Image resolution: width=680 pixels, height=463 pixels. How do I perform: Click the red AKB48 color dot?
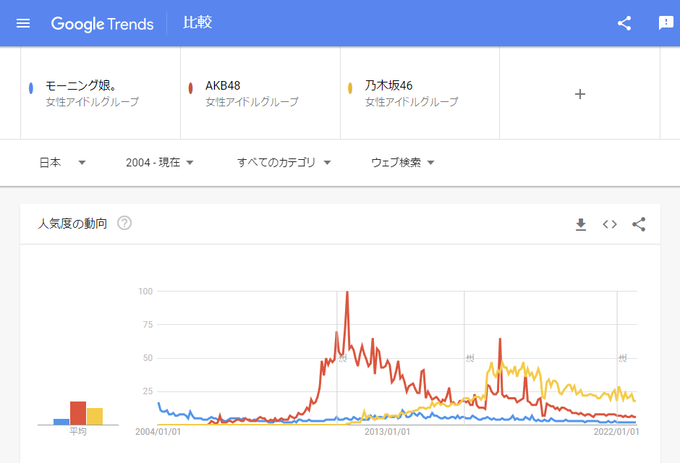pos(191,88)
